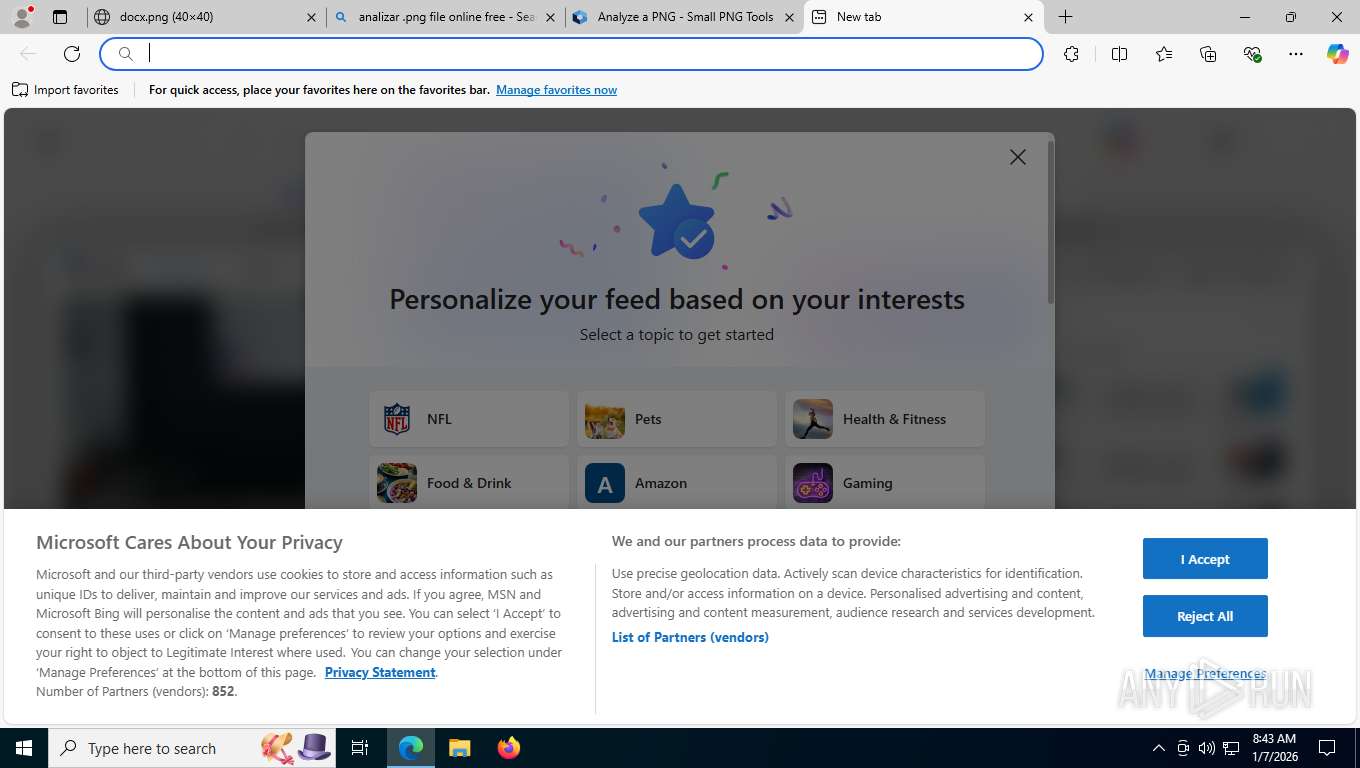
Task: Refresh the page with reload icon
Action: tap(72, 54)
